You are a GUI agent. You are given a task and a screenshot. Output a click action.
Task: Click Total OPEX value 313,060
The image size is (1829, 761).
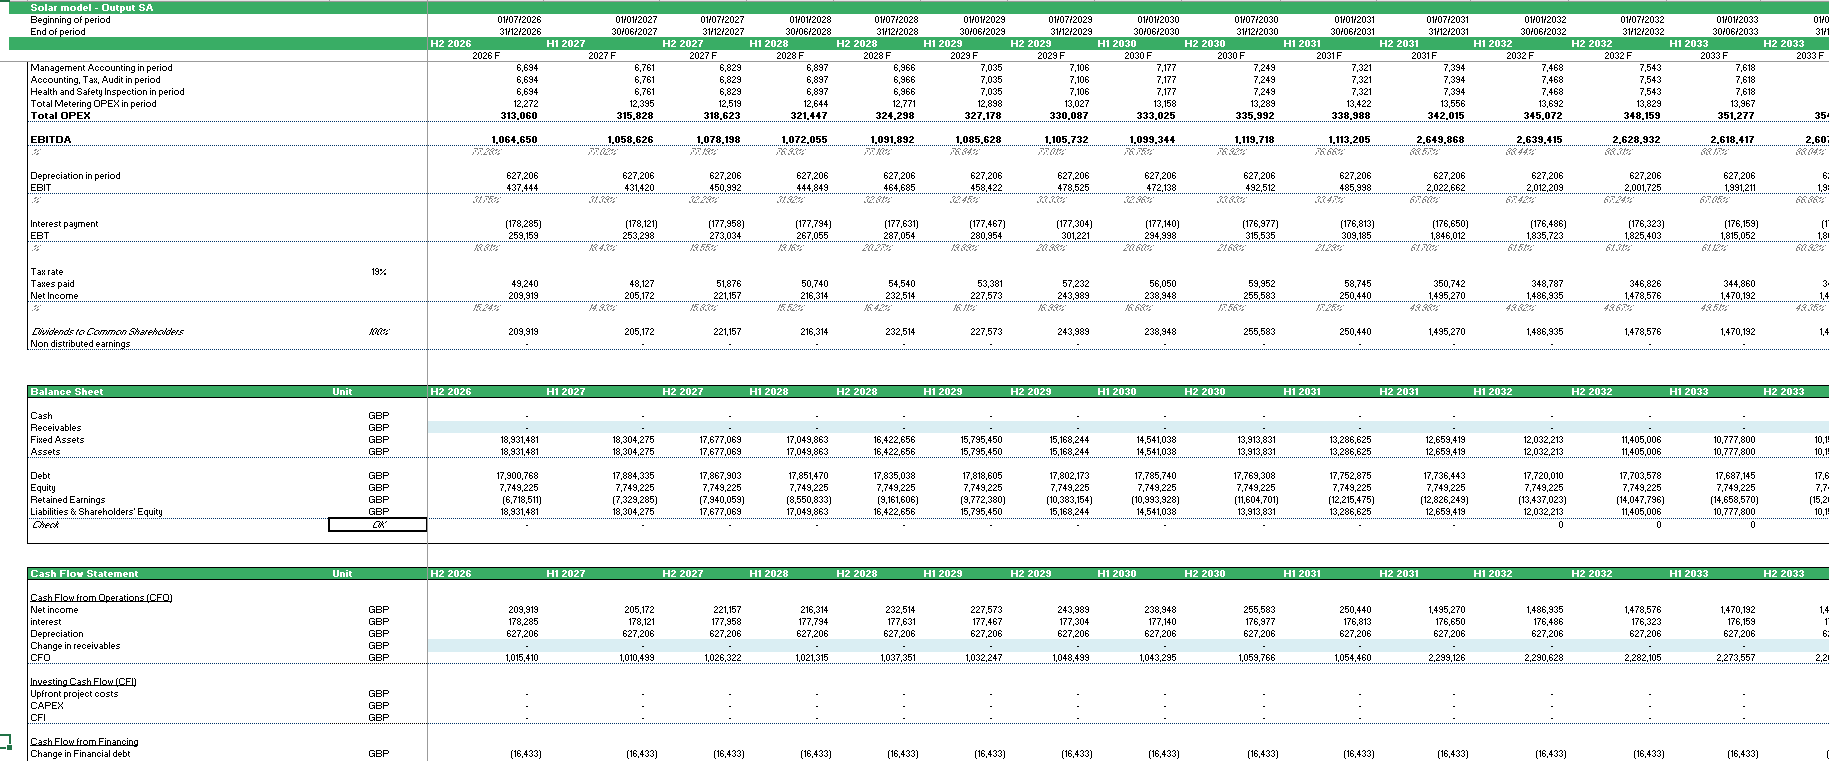[518, 116]
